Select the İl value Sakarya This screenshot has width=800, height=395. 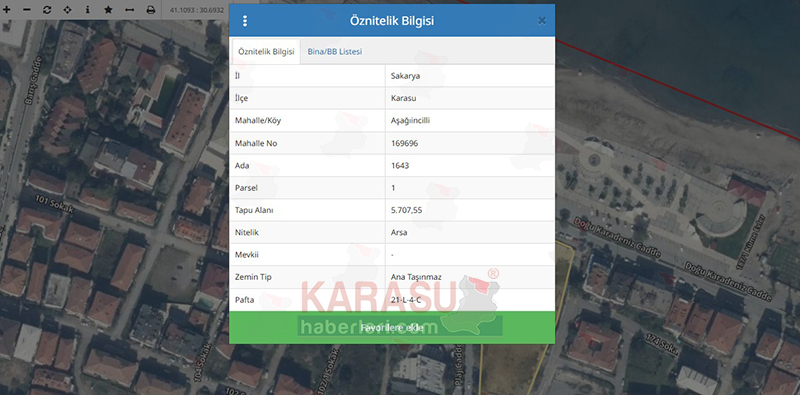tap(406, 76)
